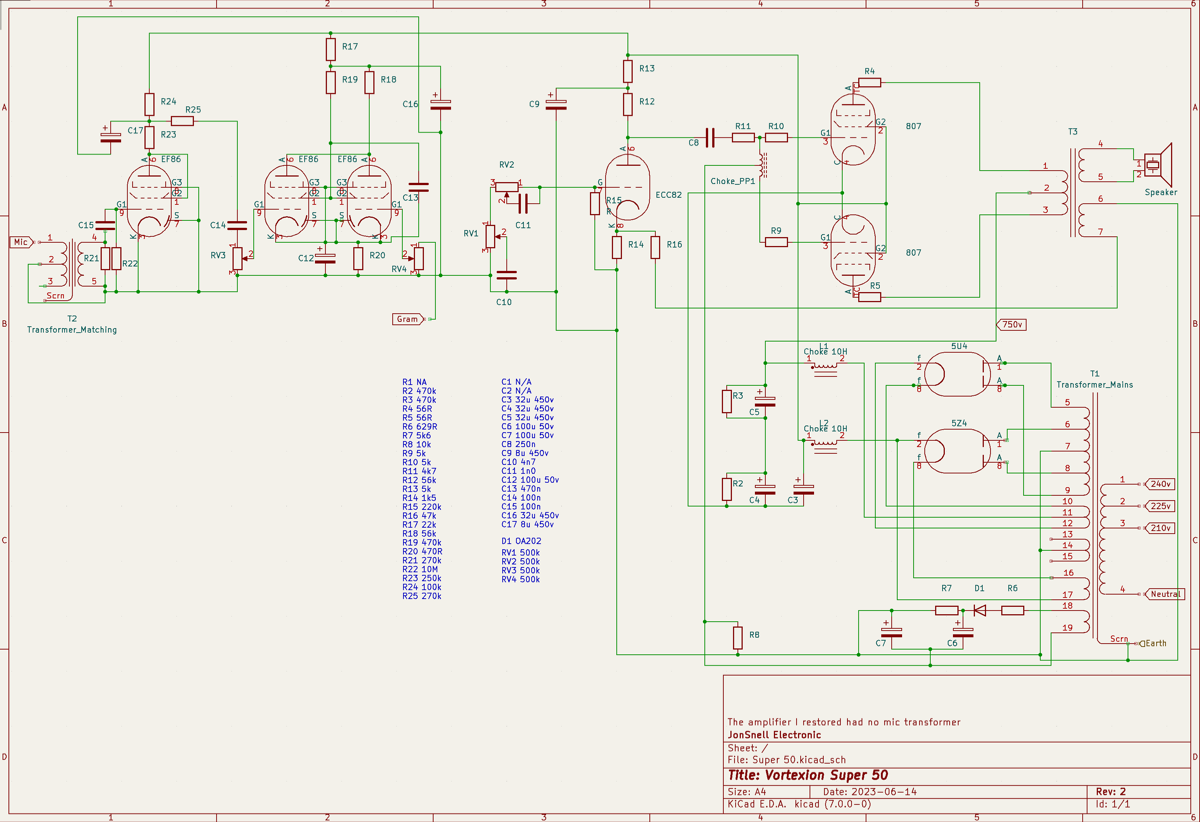This screenshot has width=1200, height=822.
Task: Select 'C13 470n' in the parts list
Action: click(x=523, y=488)
